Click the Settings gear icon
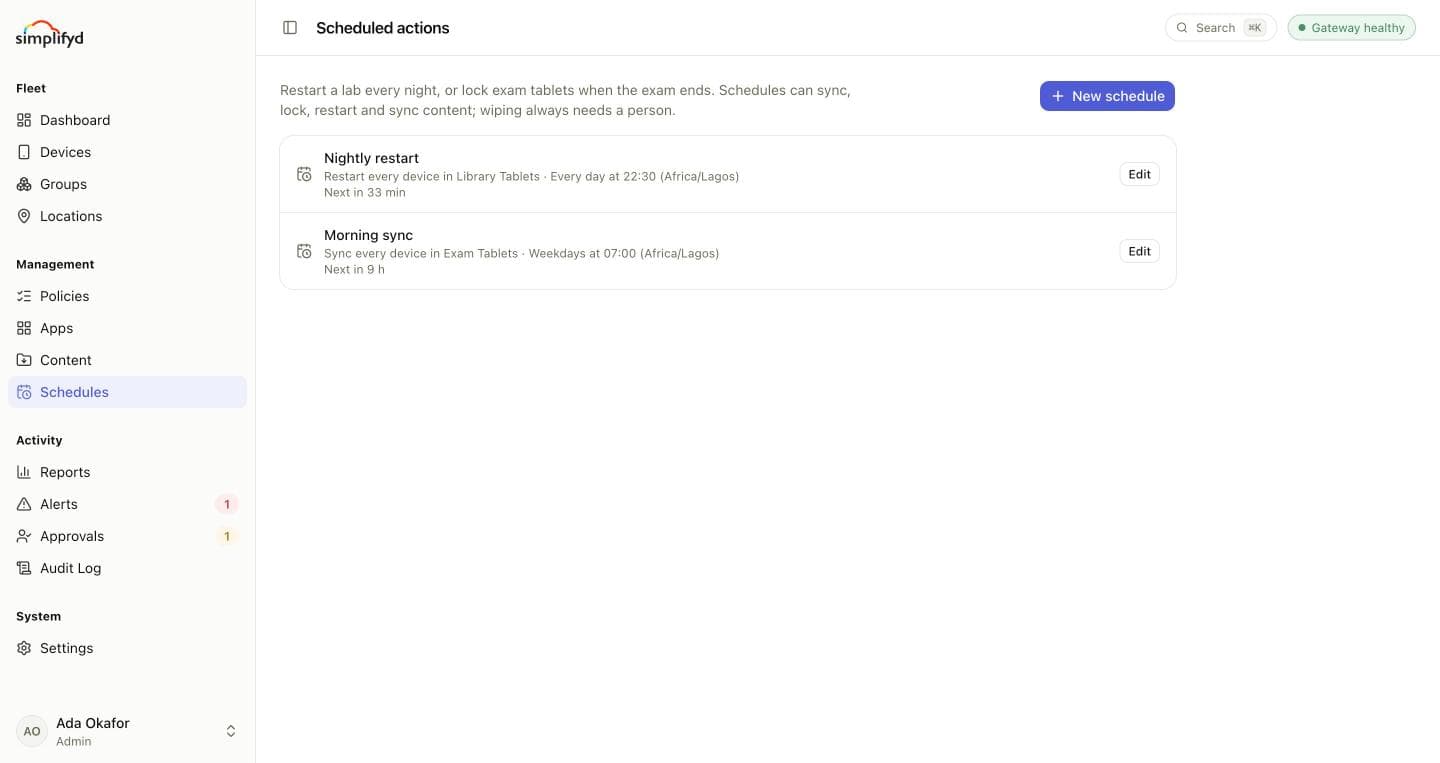Image resolution: width=1440 pixels, height=763 pixels. pos(24,648)
